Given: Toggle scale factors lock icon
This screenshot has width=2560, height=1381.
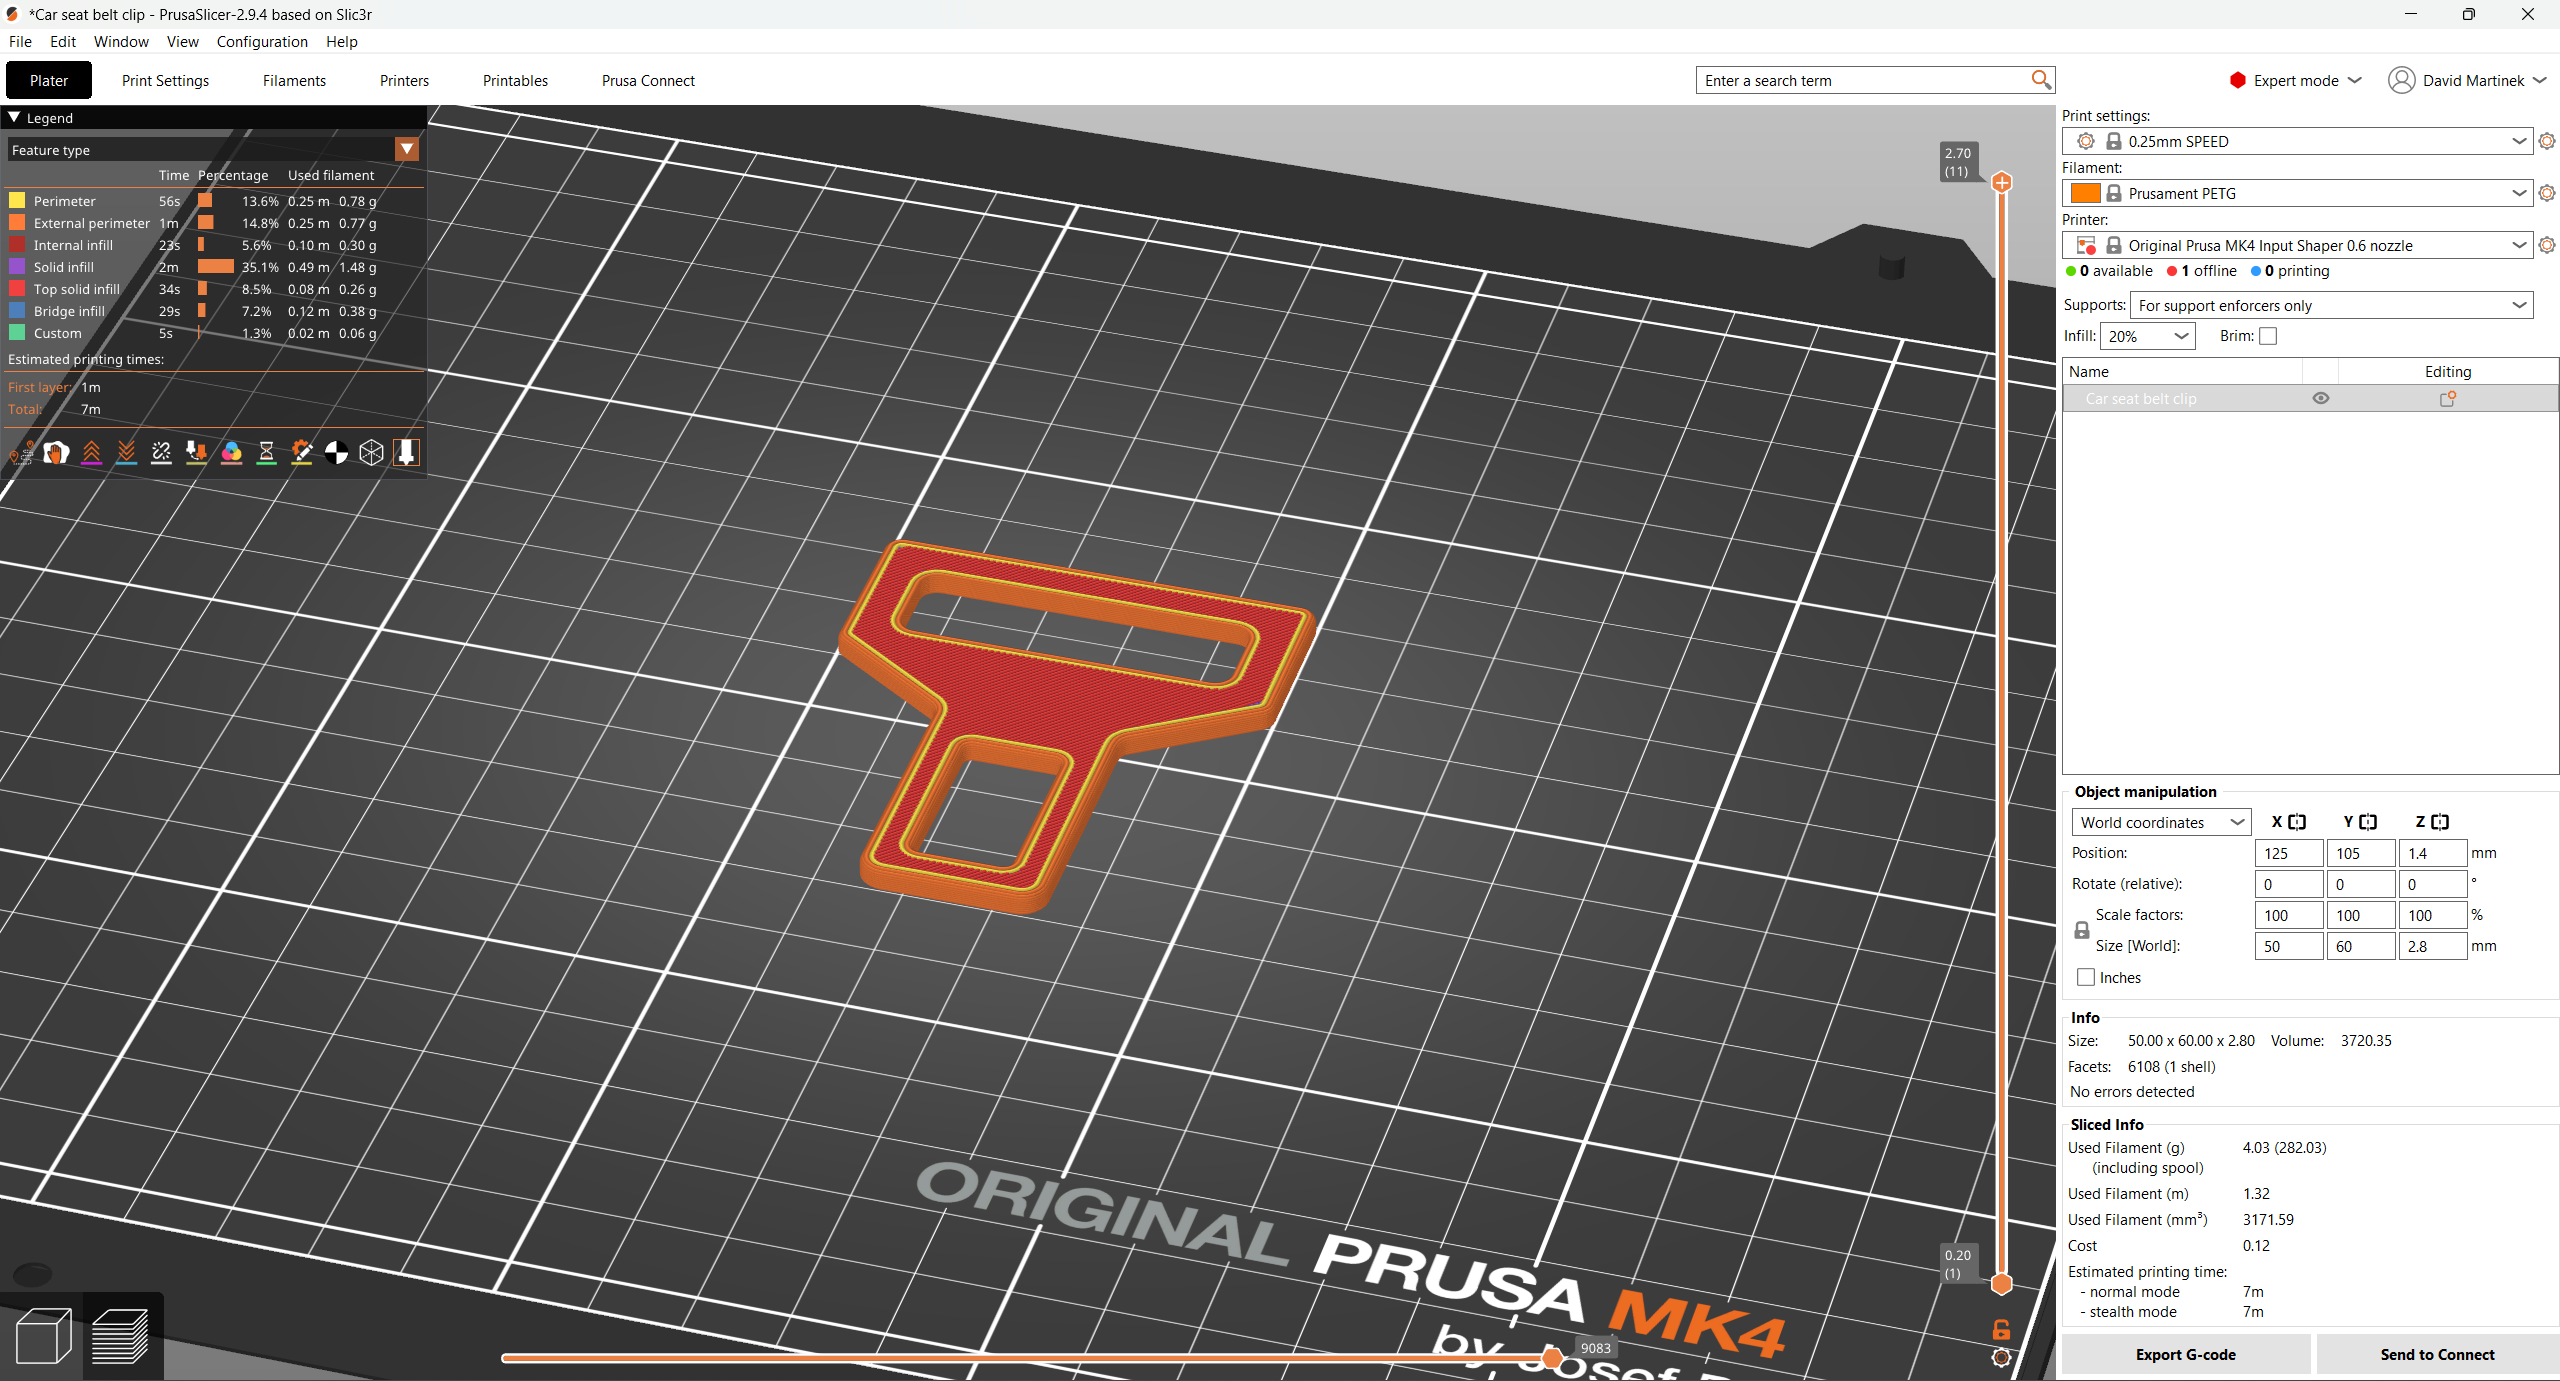Looking at the screenshot, I should click(2082, 930).
